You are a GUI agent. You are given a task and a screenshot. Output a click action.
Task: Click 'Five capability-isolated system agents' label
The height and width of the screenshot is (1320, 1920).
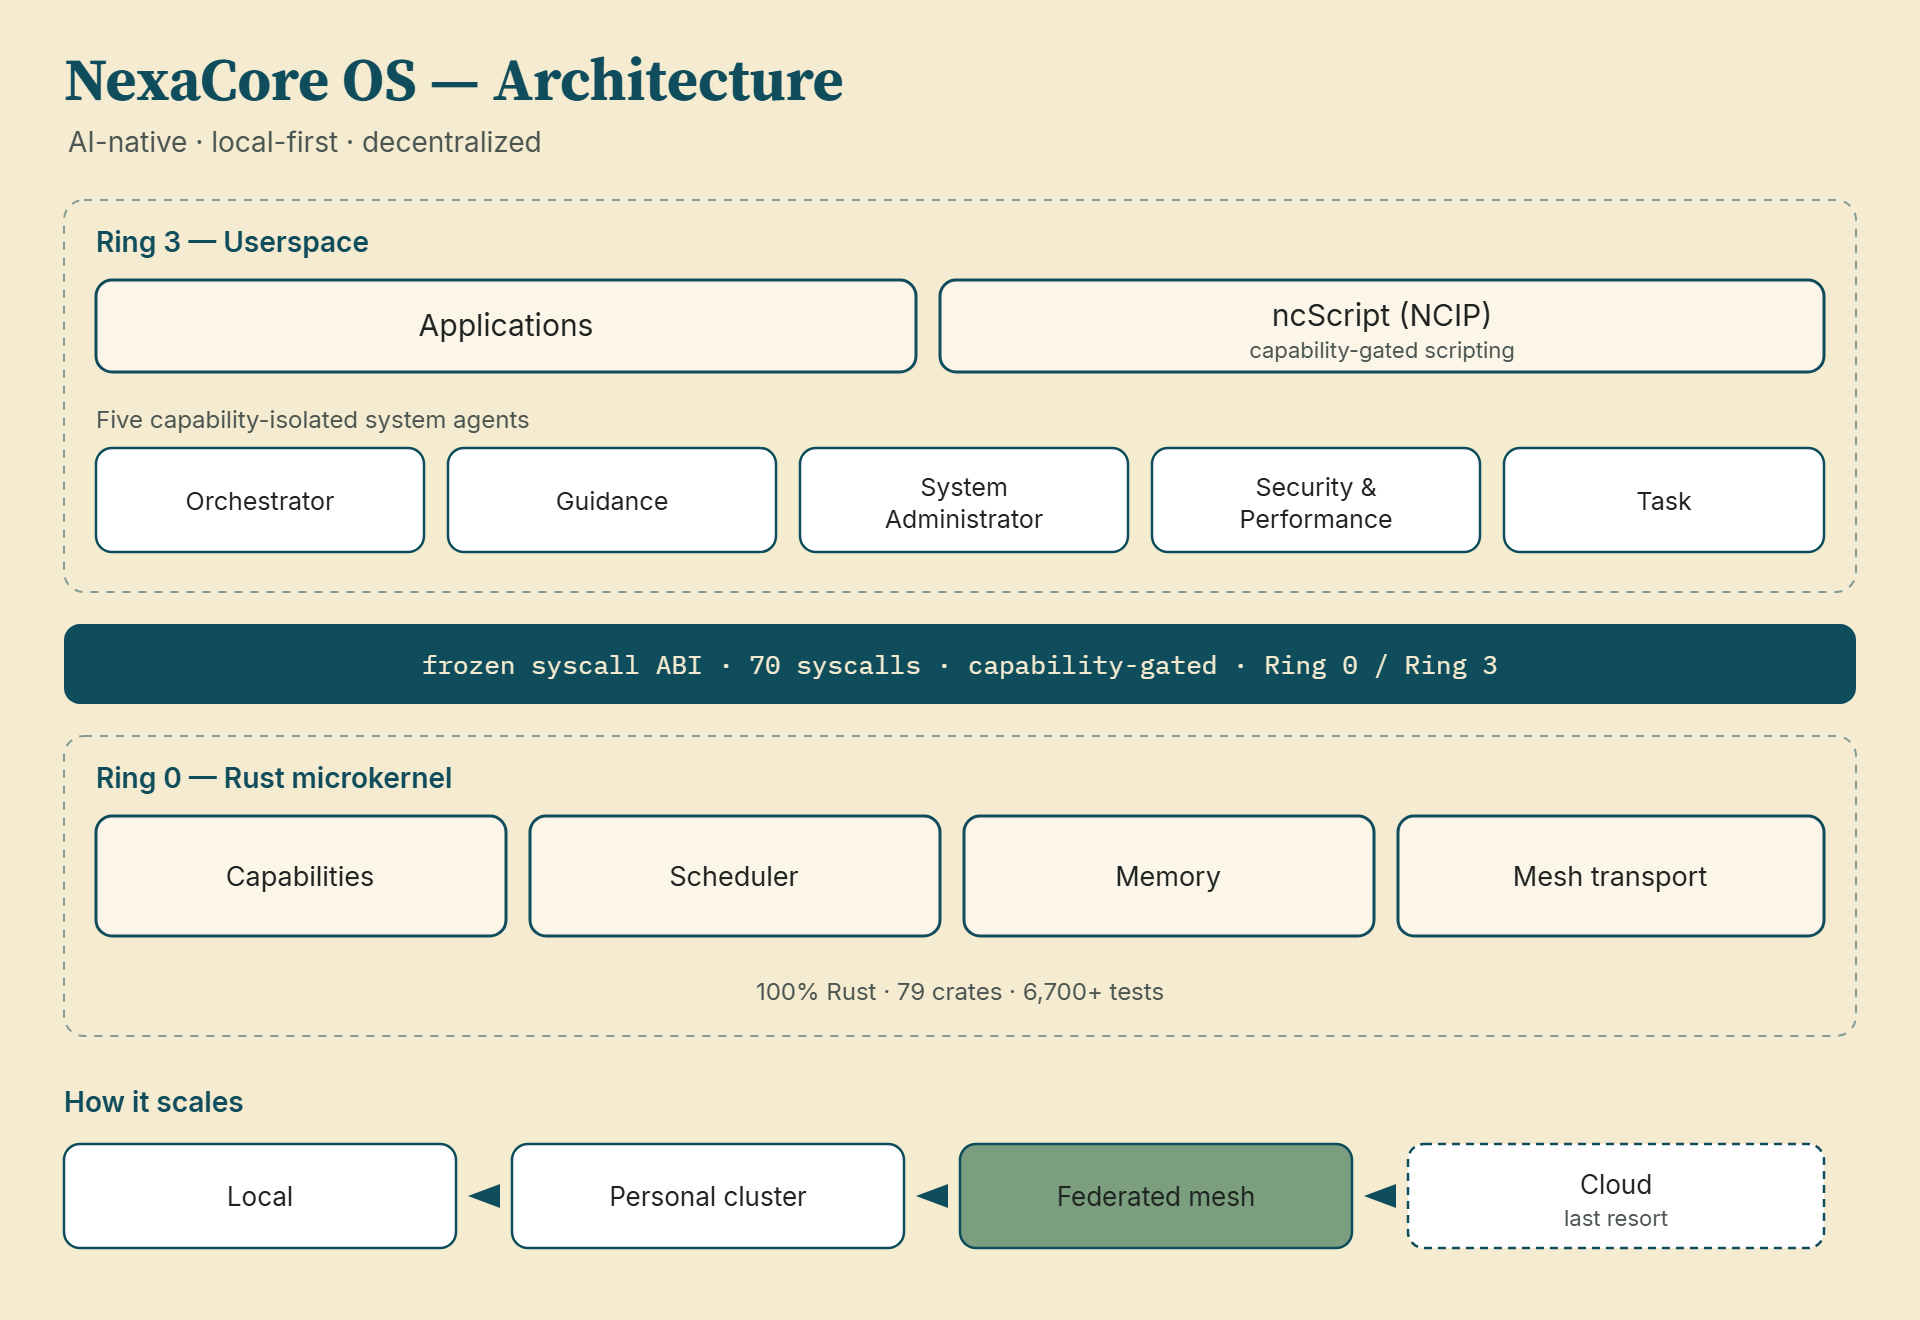(312, 420)
